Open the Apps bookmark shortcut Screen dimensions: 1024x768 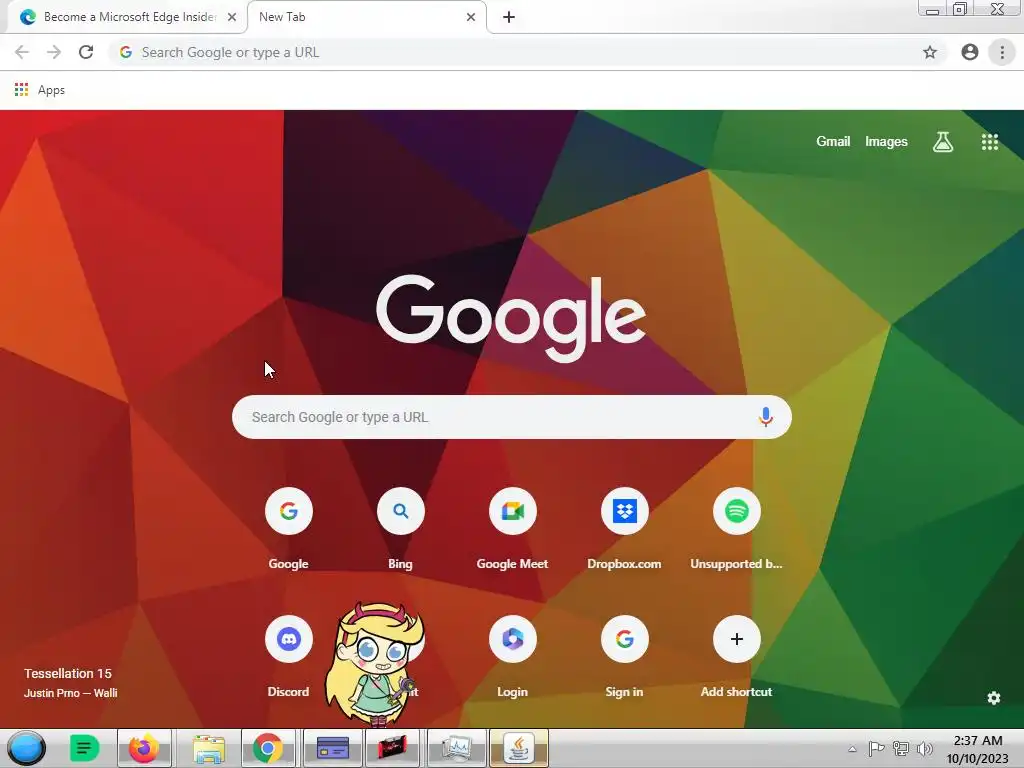(40, 89)
